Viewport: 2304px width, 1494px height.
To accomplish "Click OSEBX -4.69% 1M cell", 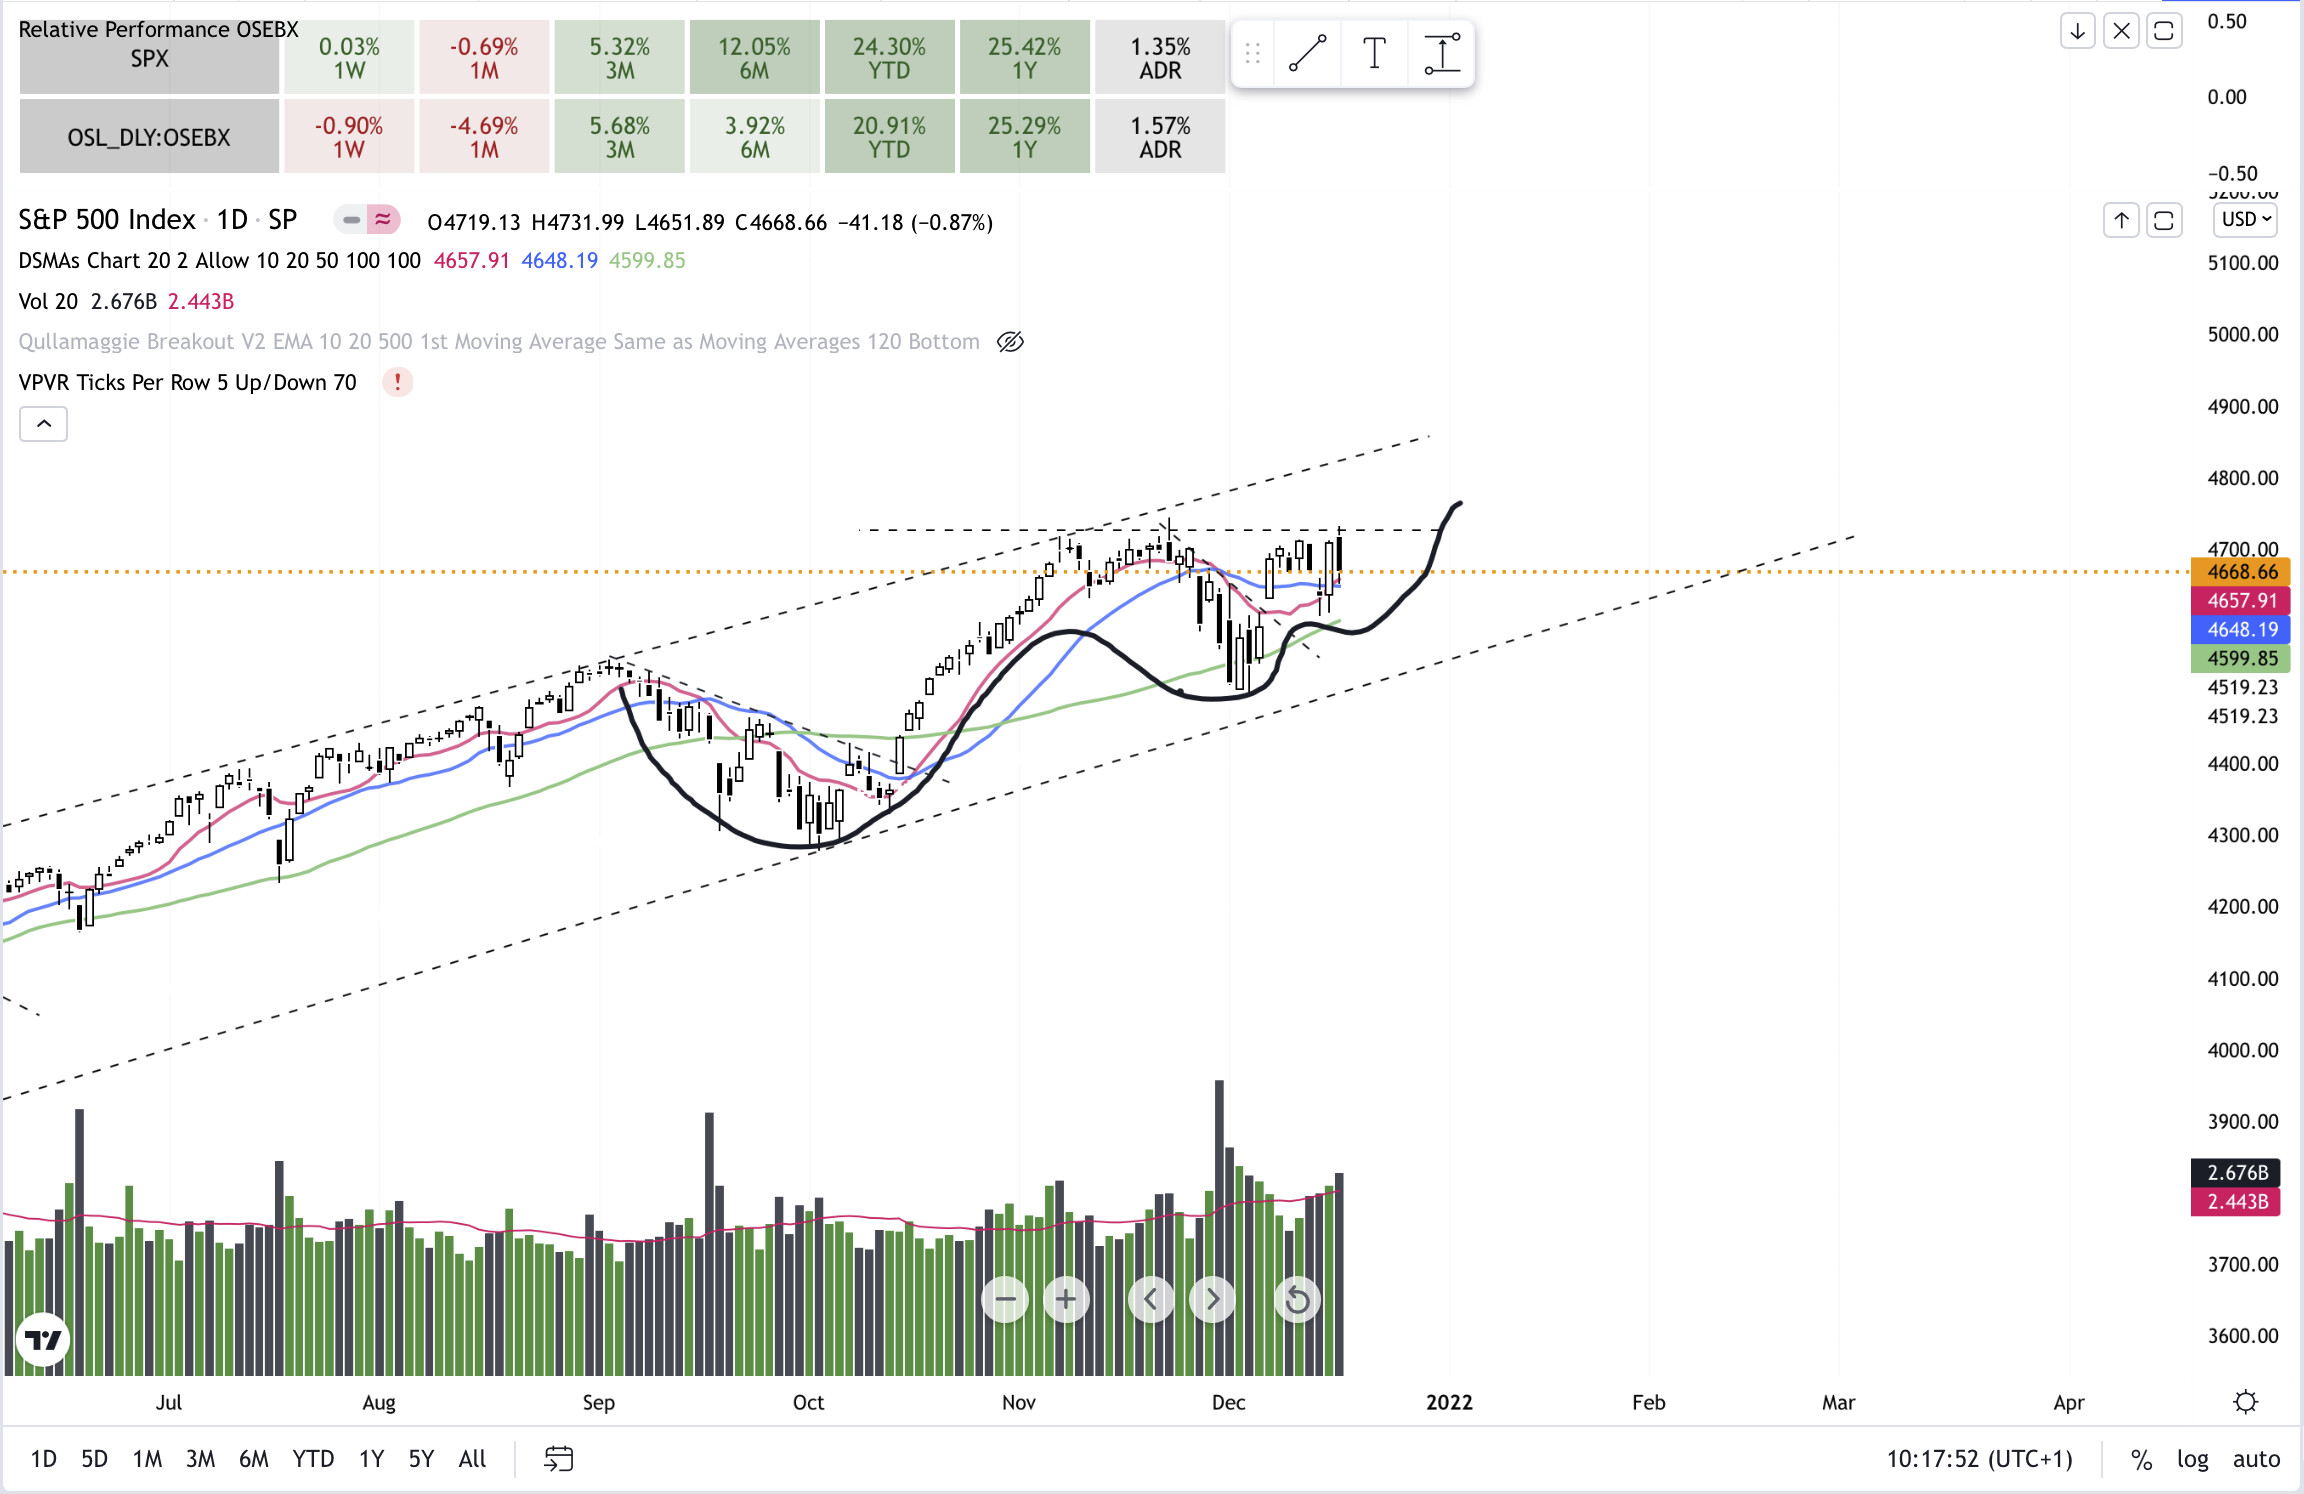I will coord(484,137).
